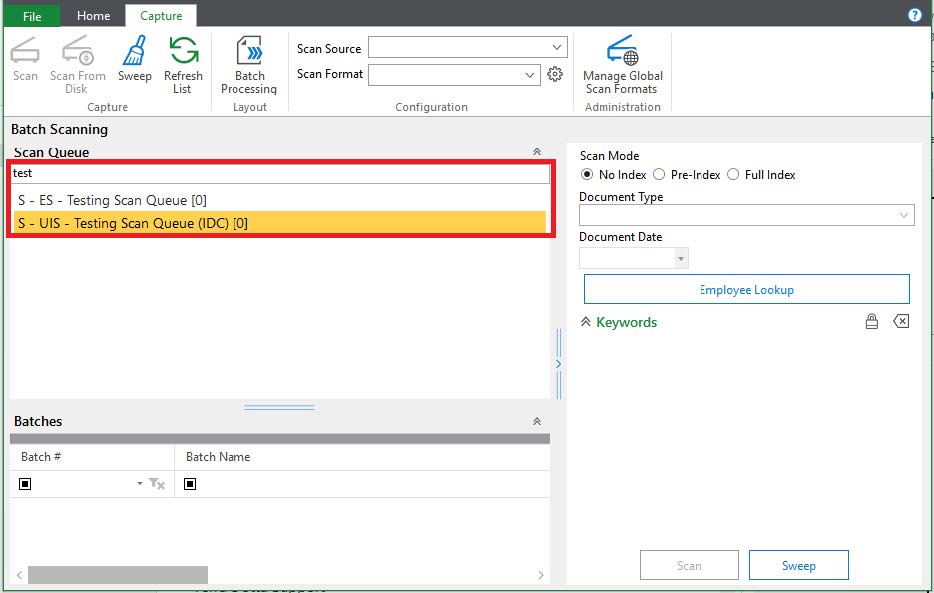Open the scan format settings gear
The image size is (934, 593).
pos(556,74)
